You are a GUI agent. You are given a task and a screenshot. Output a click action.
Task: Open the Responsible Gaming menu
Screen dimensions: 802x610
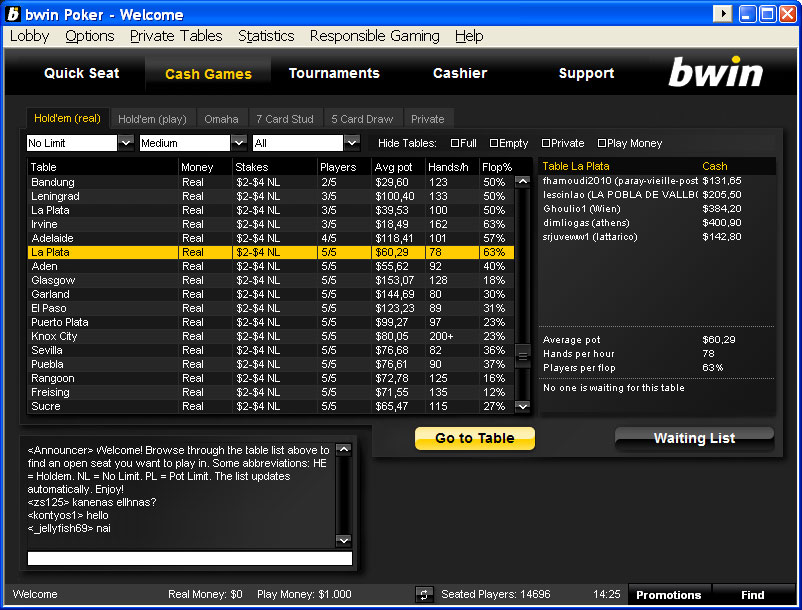pyautogui.click(x=374, y=36)
